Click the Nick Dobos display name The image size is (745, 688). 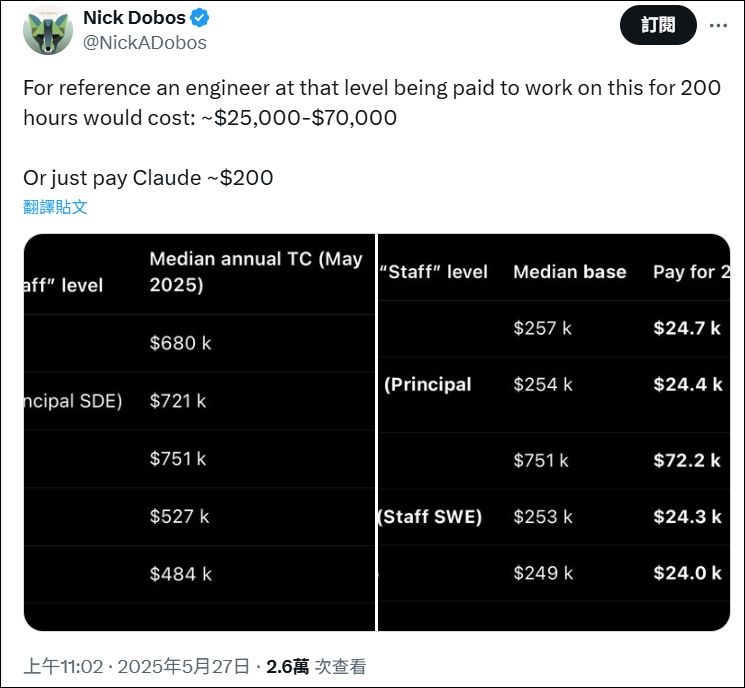[x=134, y=18]
